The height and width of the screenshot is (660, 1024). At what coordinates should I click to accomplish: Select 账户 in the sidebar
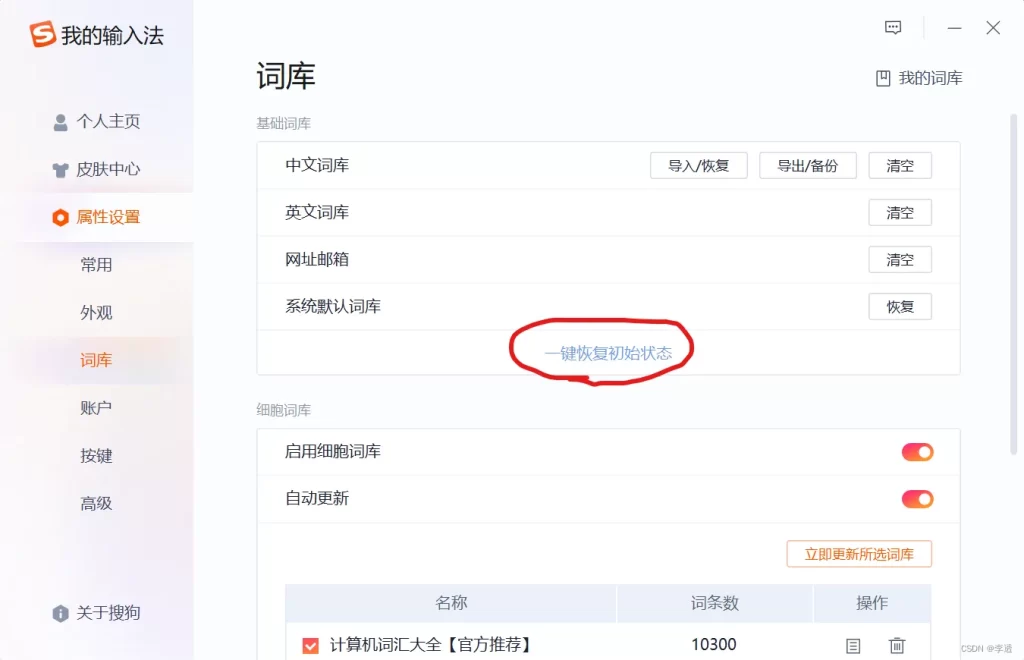tap(96, 407)
